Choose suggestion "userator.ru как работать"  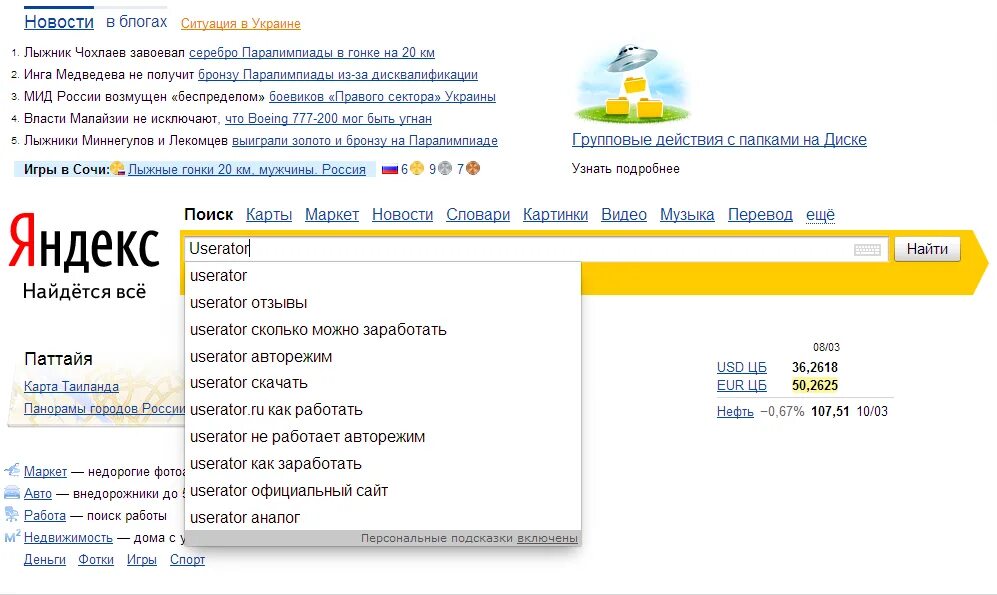point(383,410)
